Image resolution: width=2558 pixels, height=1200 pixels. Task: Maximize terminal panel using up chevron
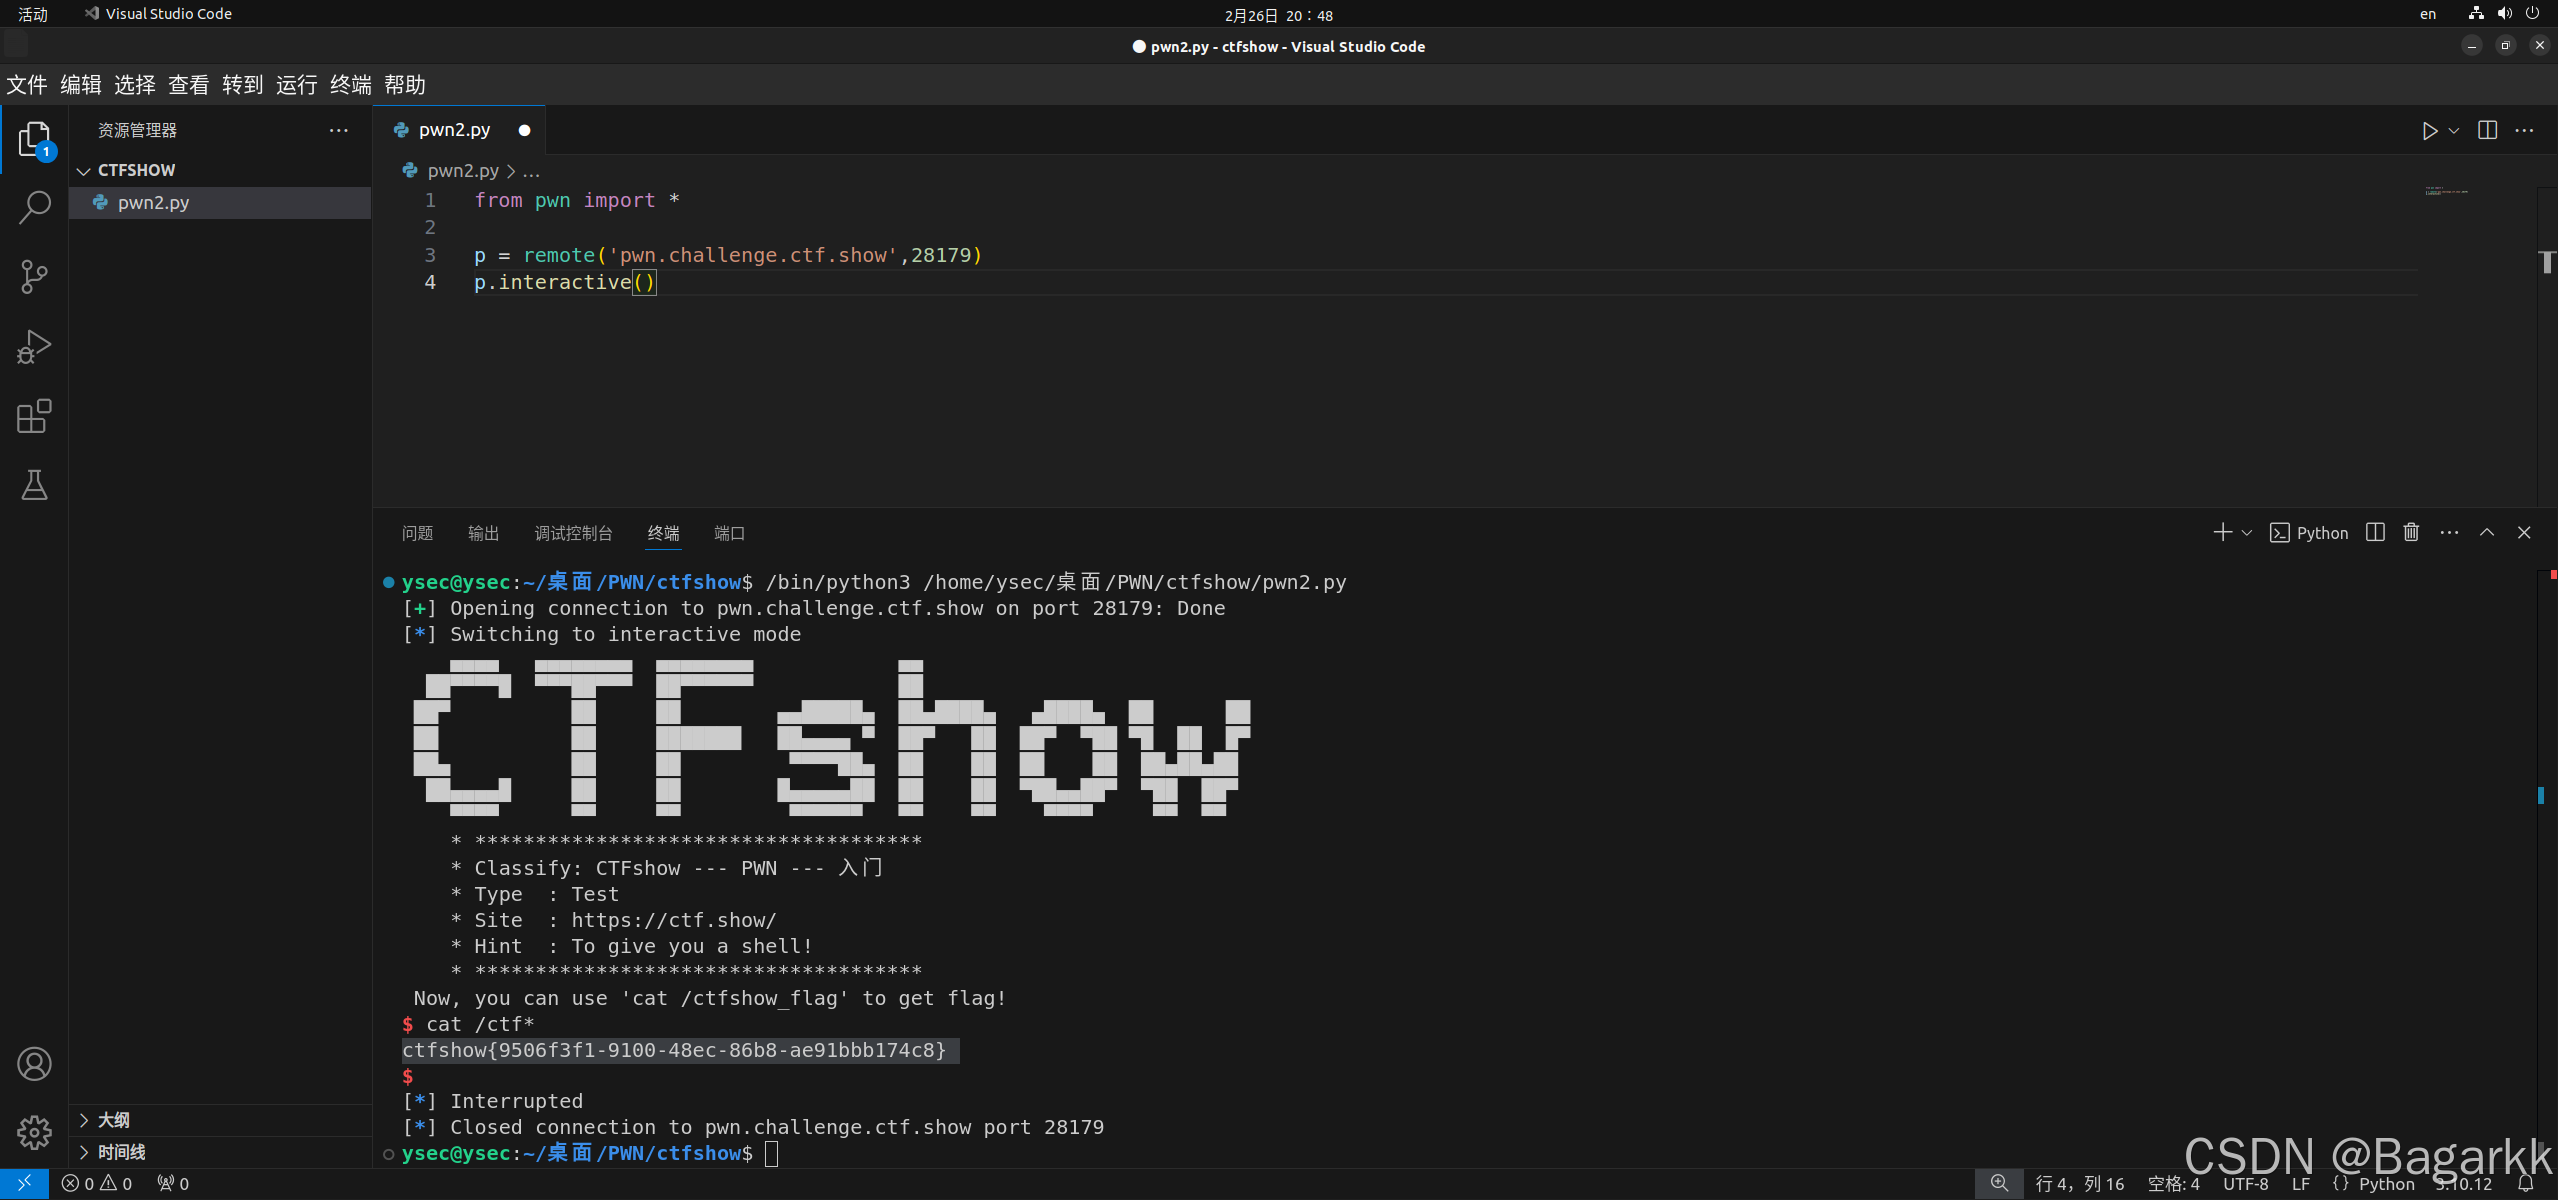point(2487,533)
